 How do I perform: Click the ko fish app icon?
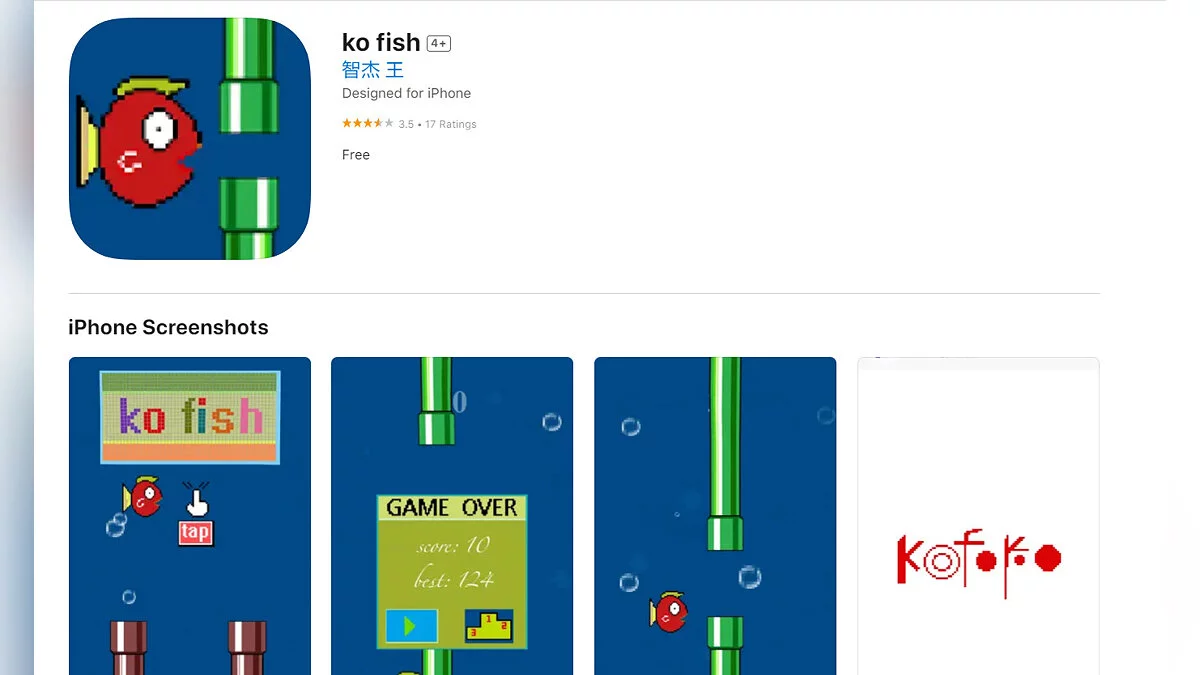click(x=190, y=139)
